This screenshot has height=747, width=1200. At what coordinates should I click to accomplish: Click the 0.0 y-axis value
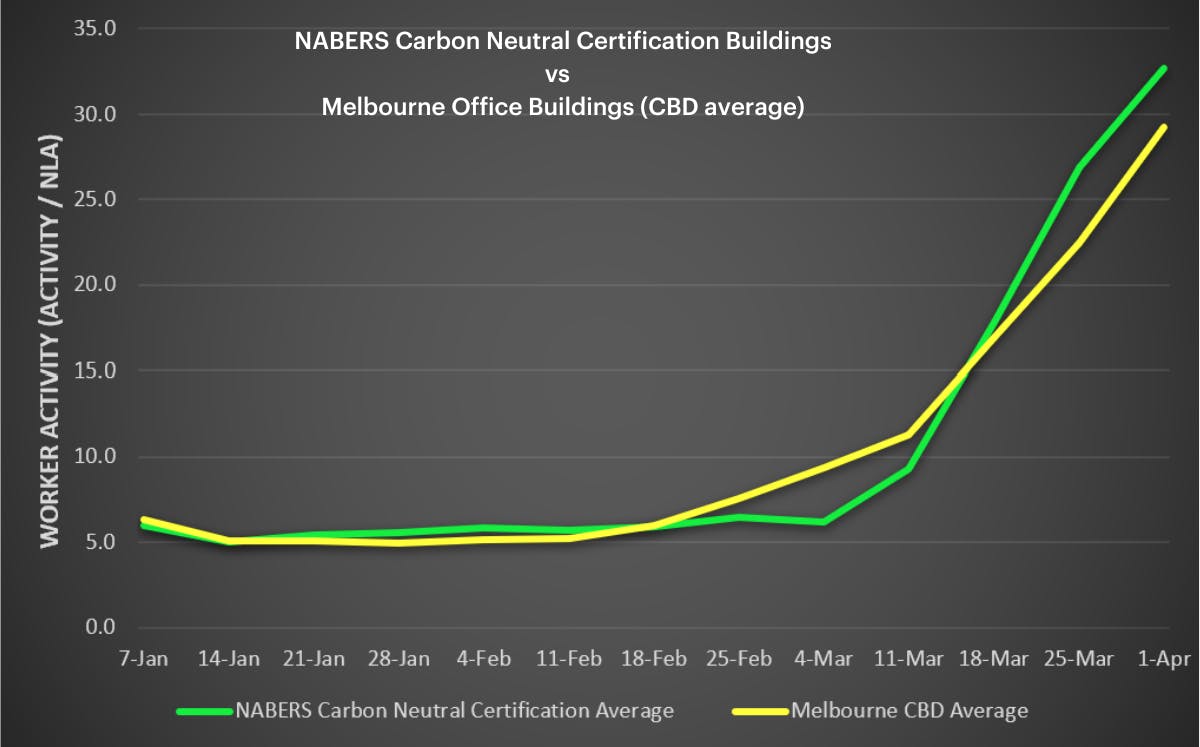pyautogui.click(x=101, y=628)
